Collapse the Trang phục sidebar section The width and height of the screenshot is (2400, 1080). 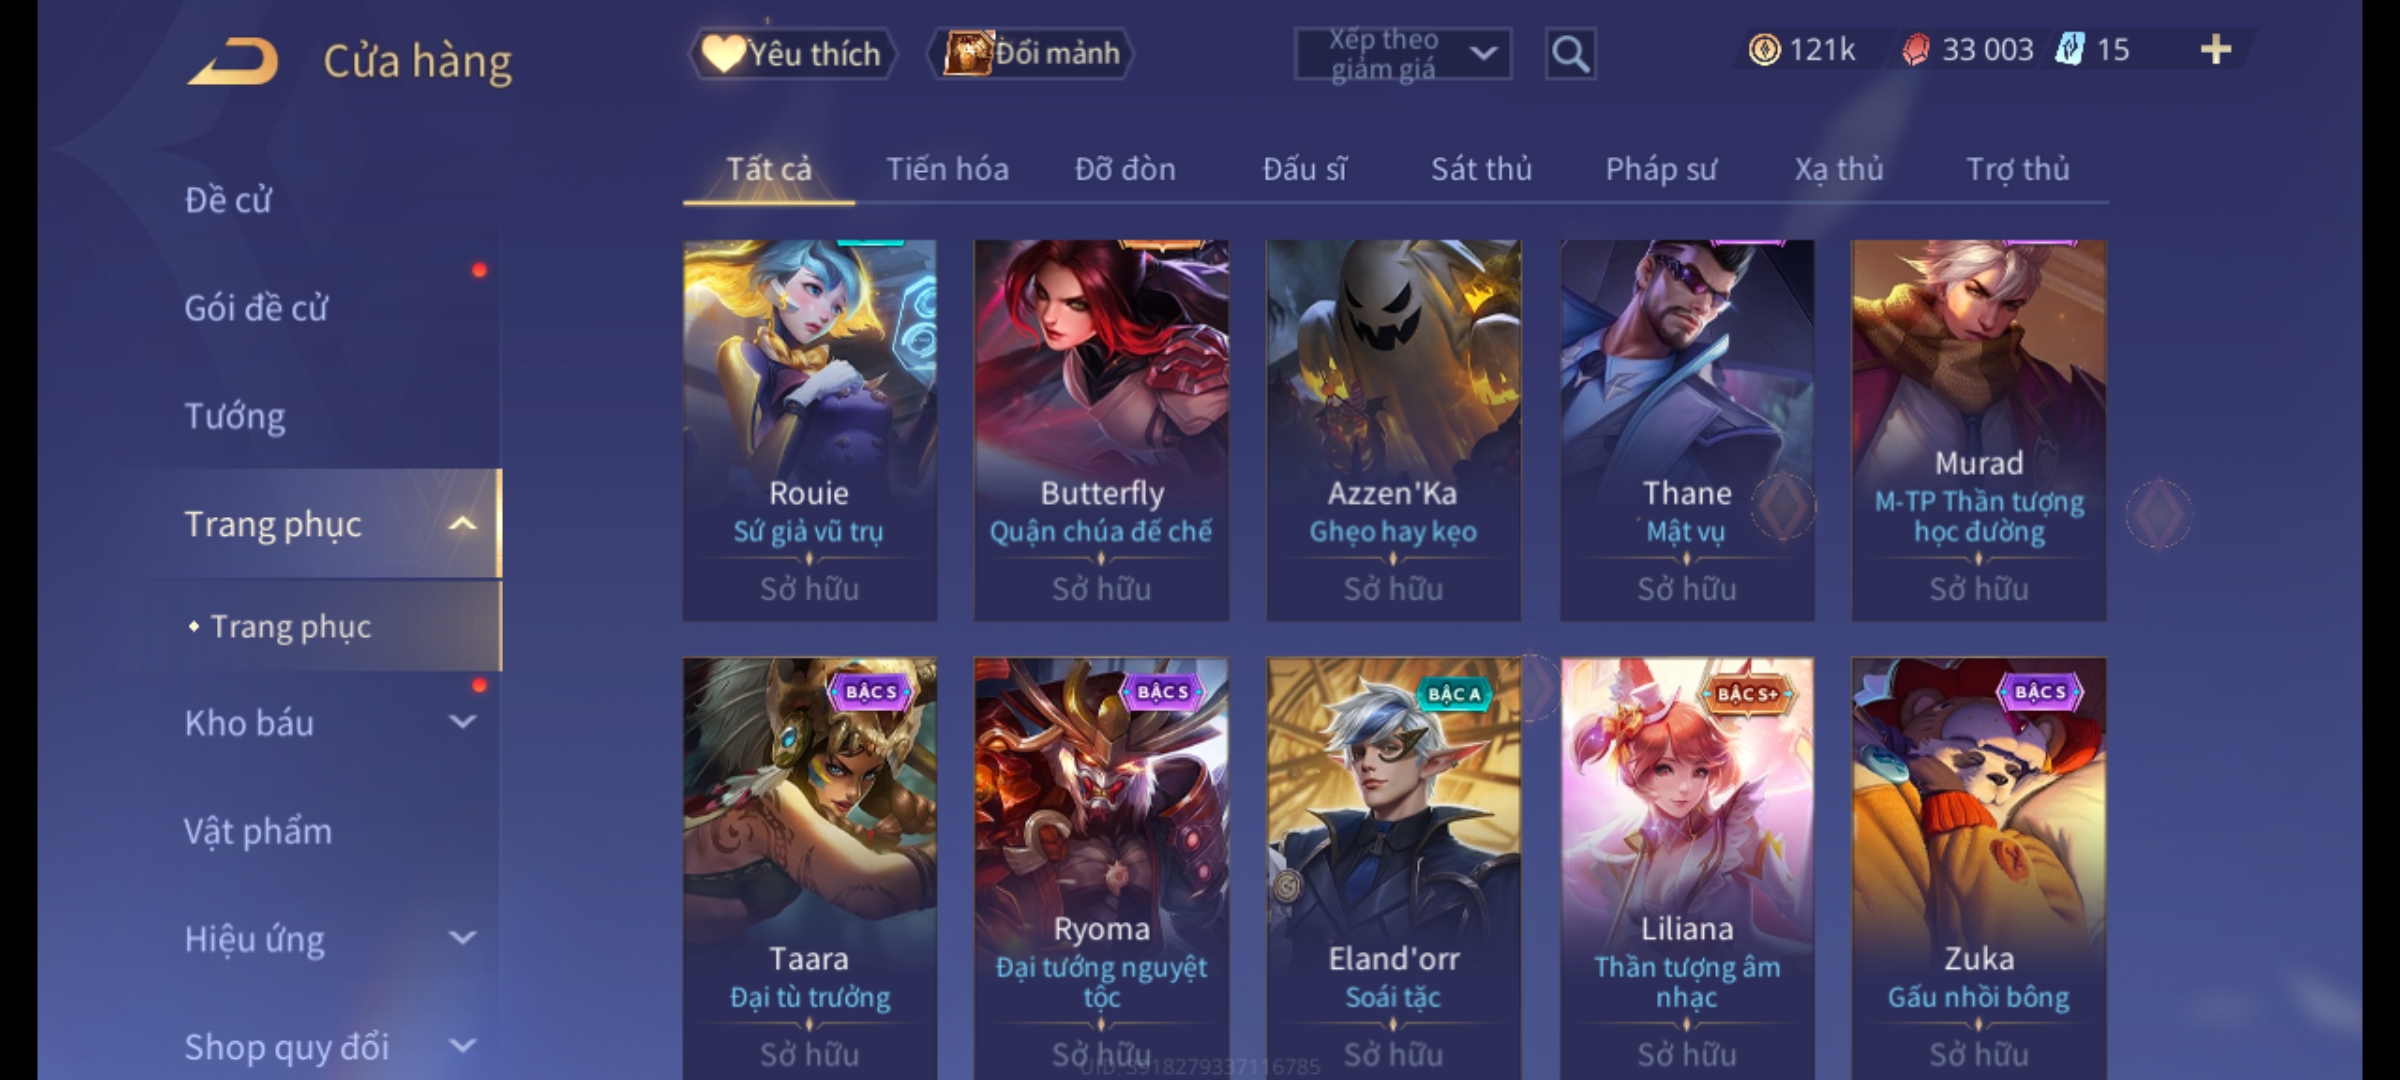[x=462, y=524]
